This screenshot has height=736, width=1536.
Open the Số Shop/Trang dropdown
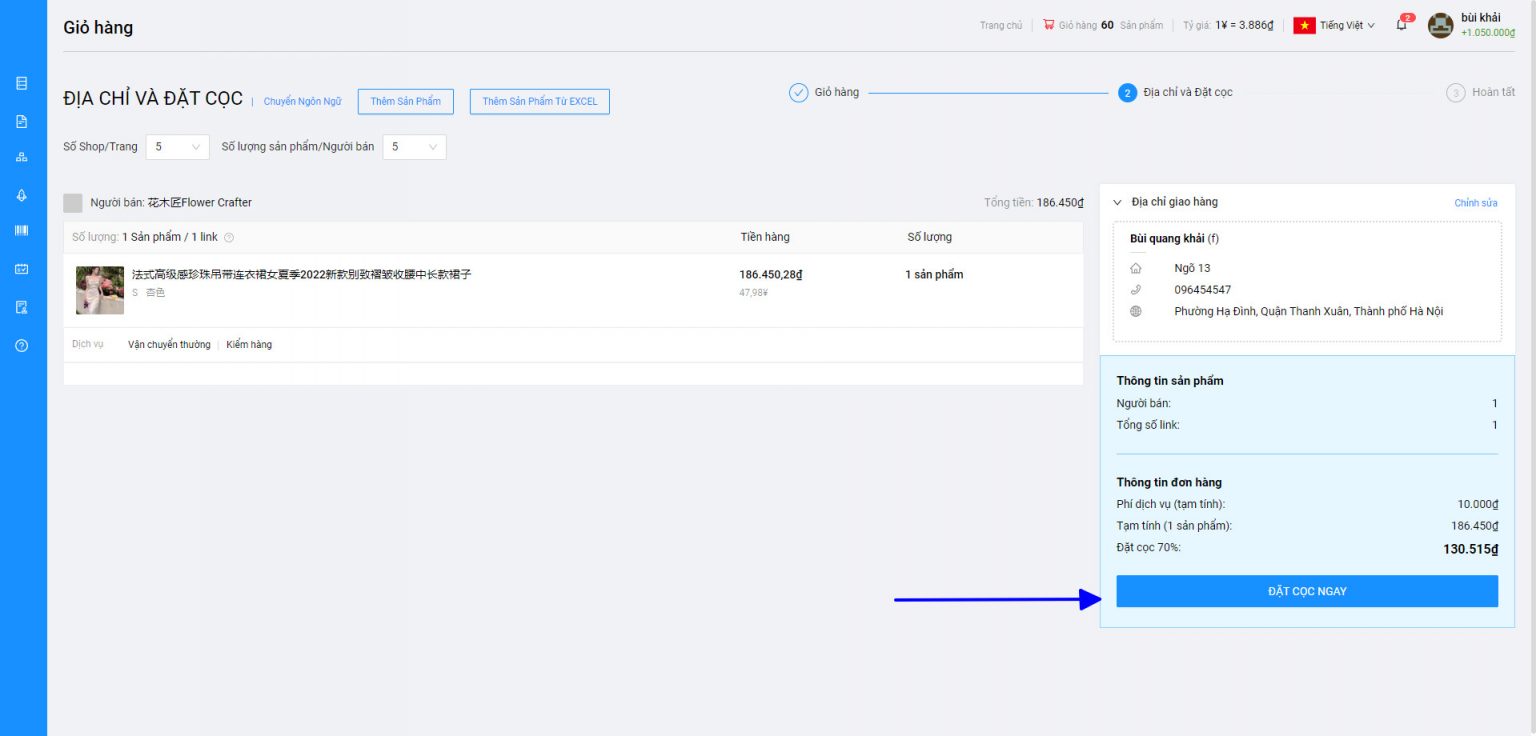point(177,147)
